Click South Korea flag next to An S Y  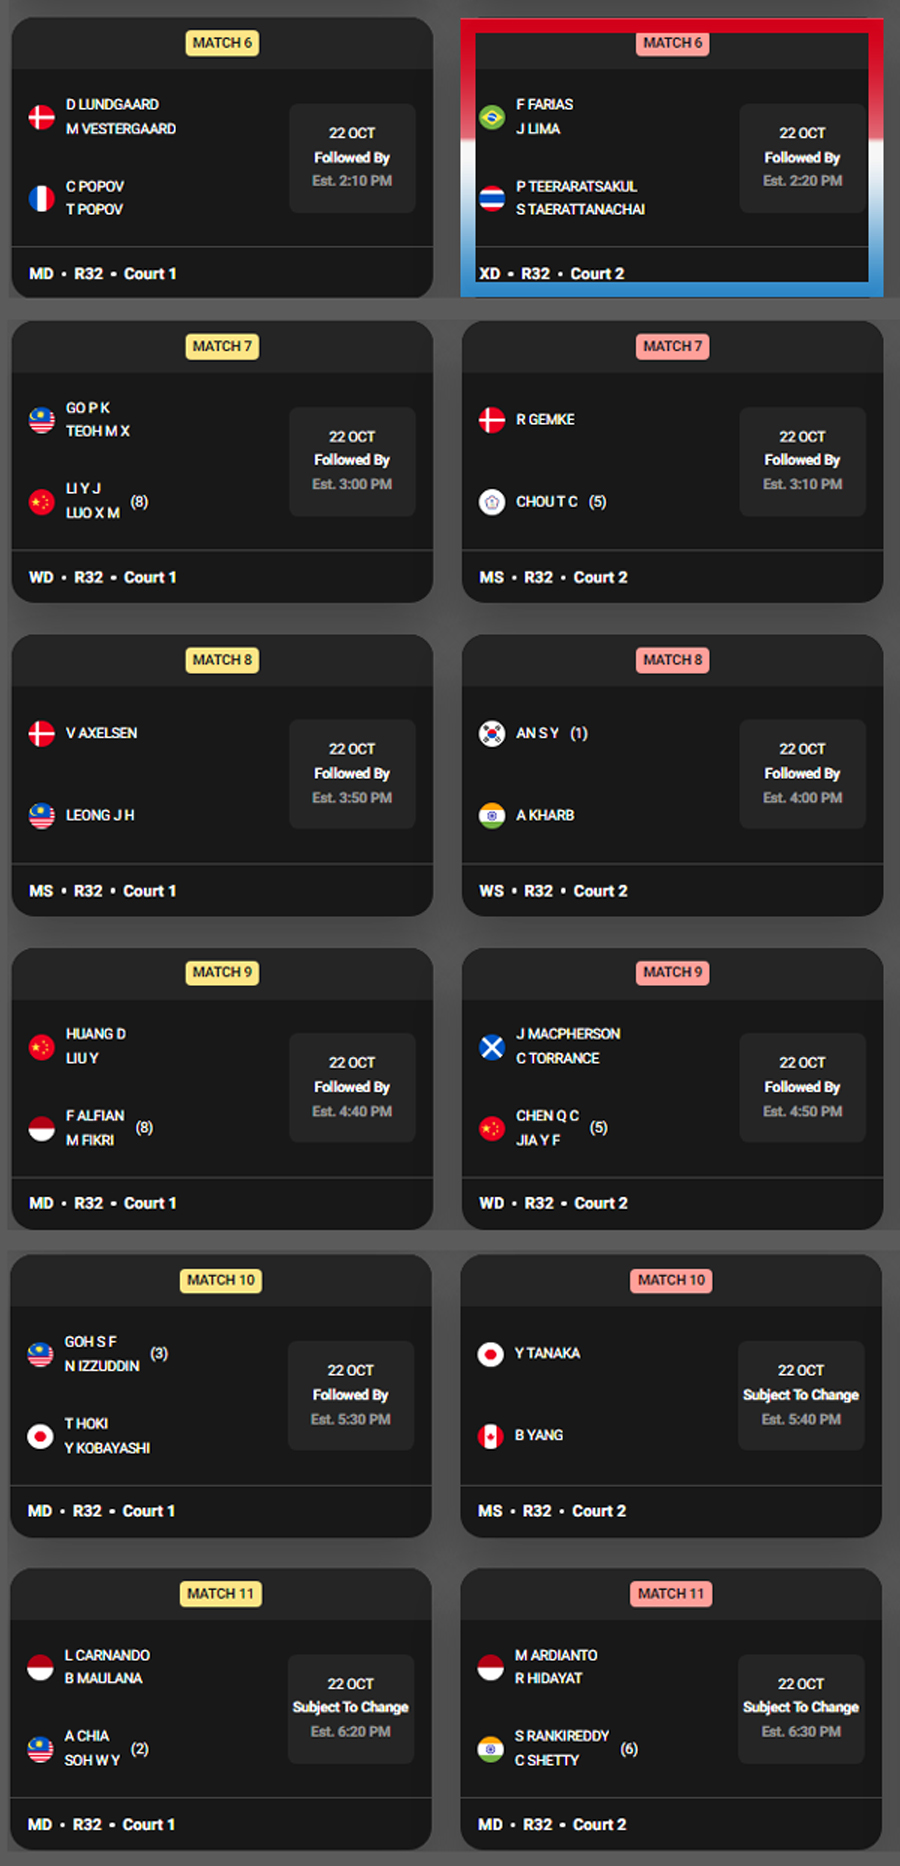(x=491, y=733)
